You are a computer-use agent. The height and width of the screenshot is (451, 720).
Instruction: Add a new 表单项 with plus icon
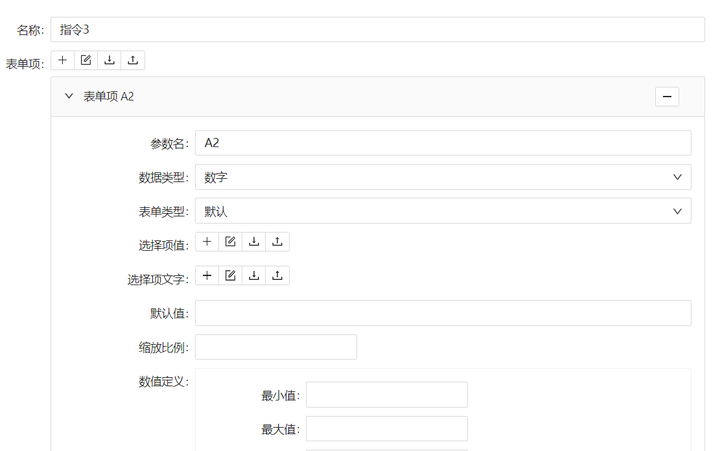62,60
